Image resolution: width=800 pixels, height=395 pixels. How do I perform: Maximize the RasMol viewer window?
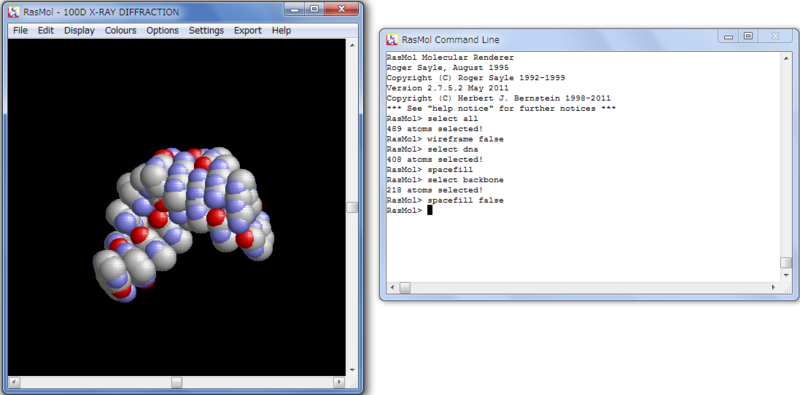pyautogui.click(x=314, y=9)
